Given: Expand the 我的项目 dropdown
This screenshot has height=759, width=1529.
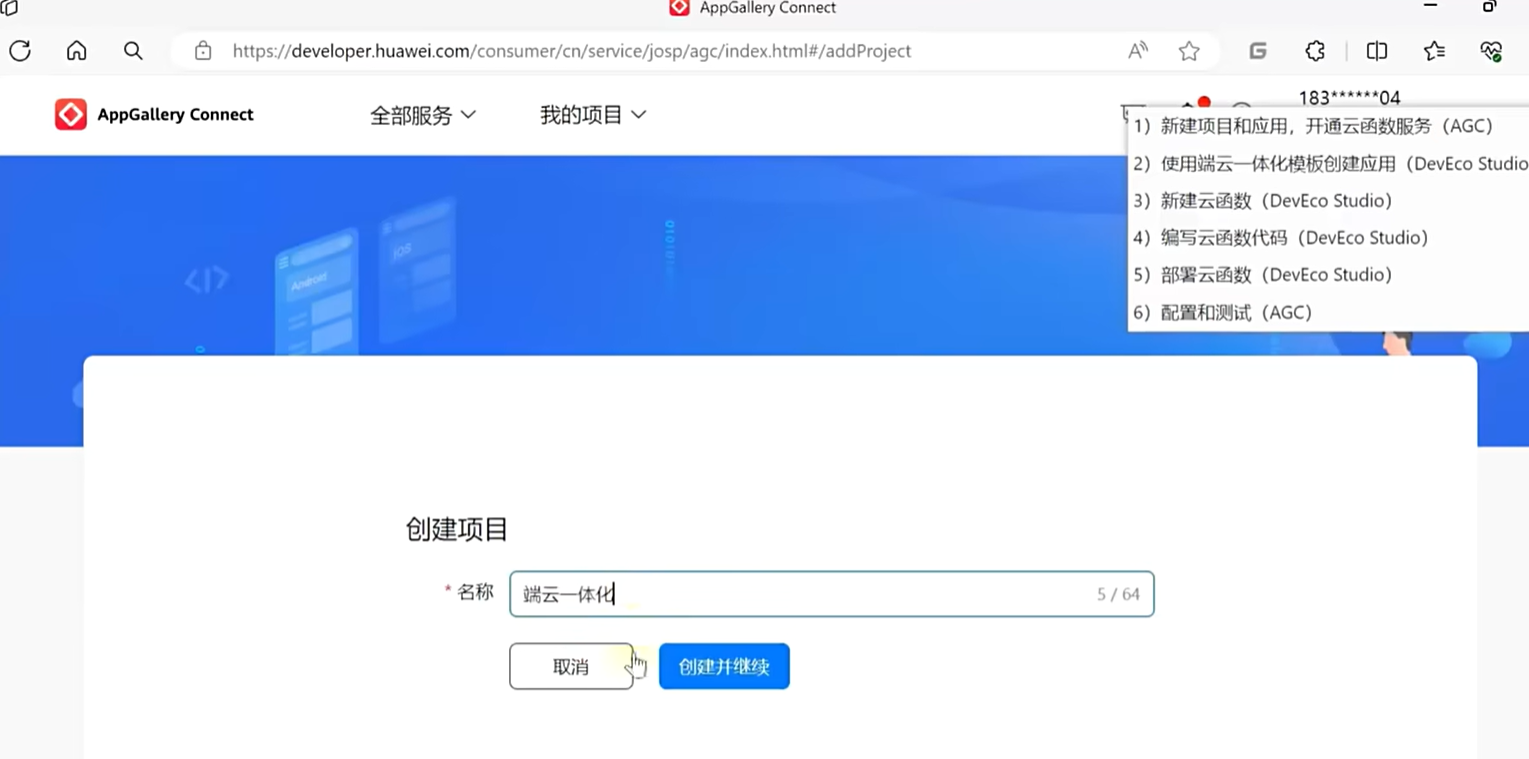Looking at the screenshot, I should [x=592, y=116].
